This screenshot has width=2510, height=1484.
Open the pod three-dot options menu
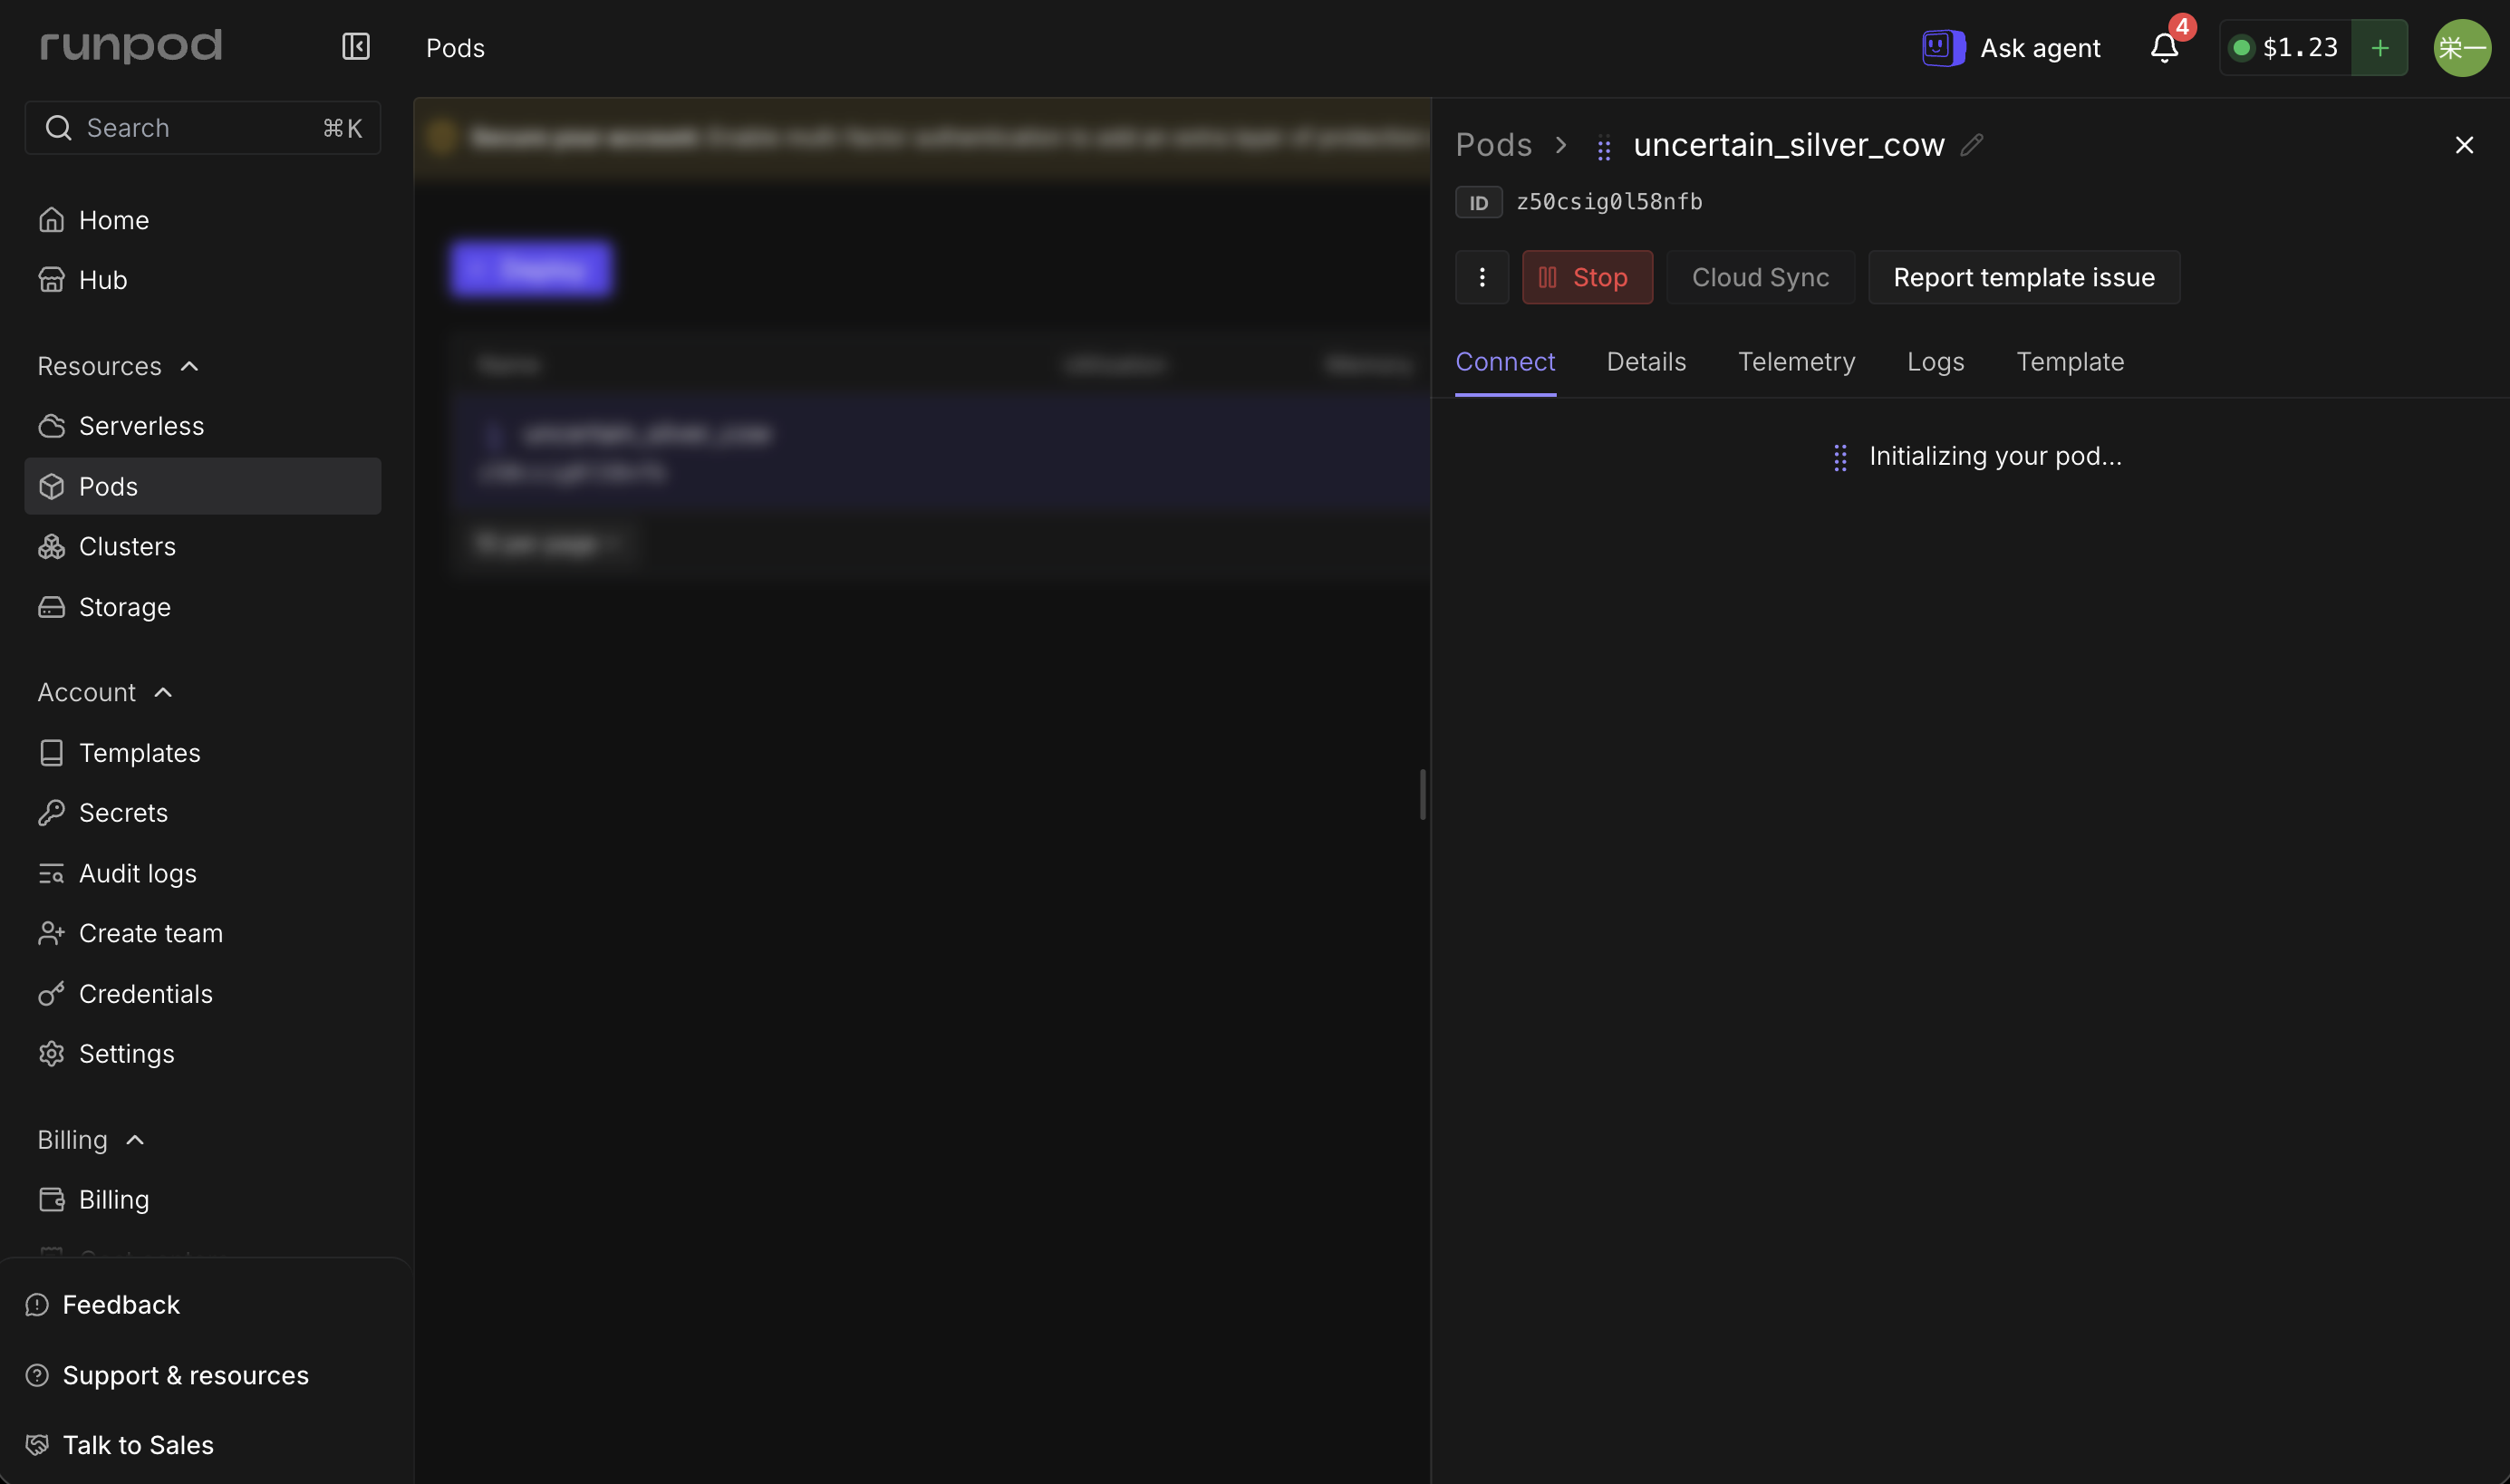tap(1482, 277)
